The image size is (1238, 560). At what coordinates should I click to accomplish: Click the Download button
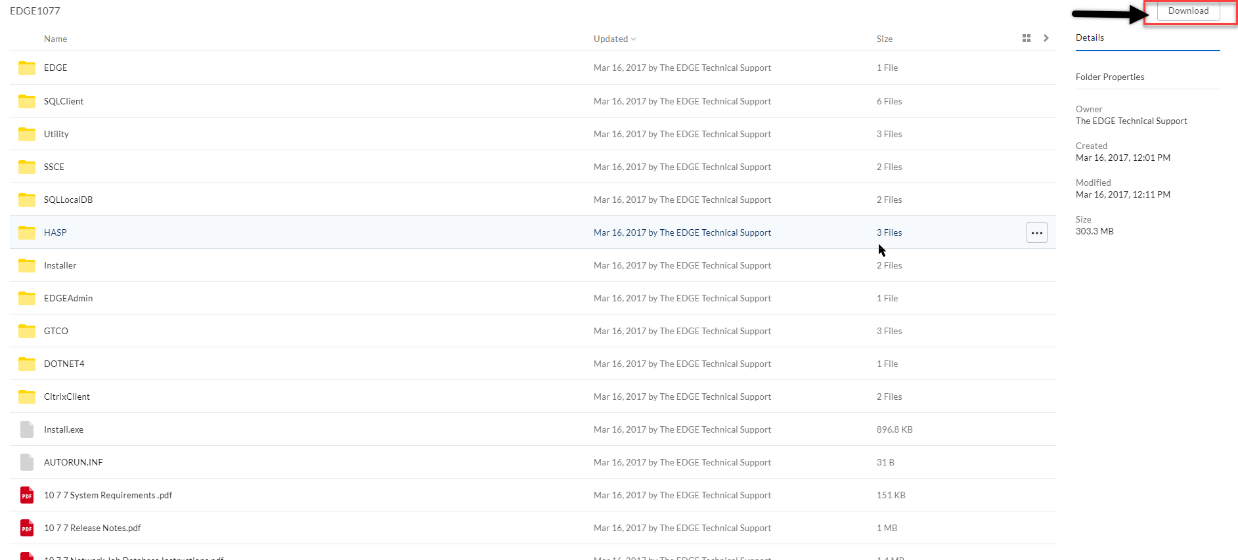pos(1188,11)
